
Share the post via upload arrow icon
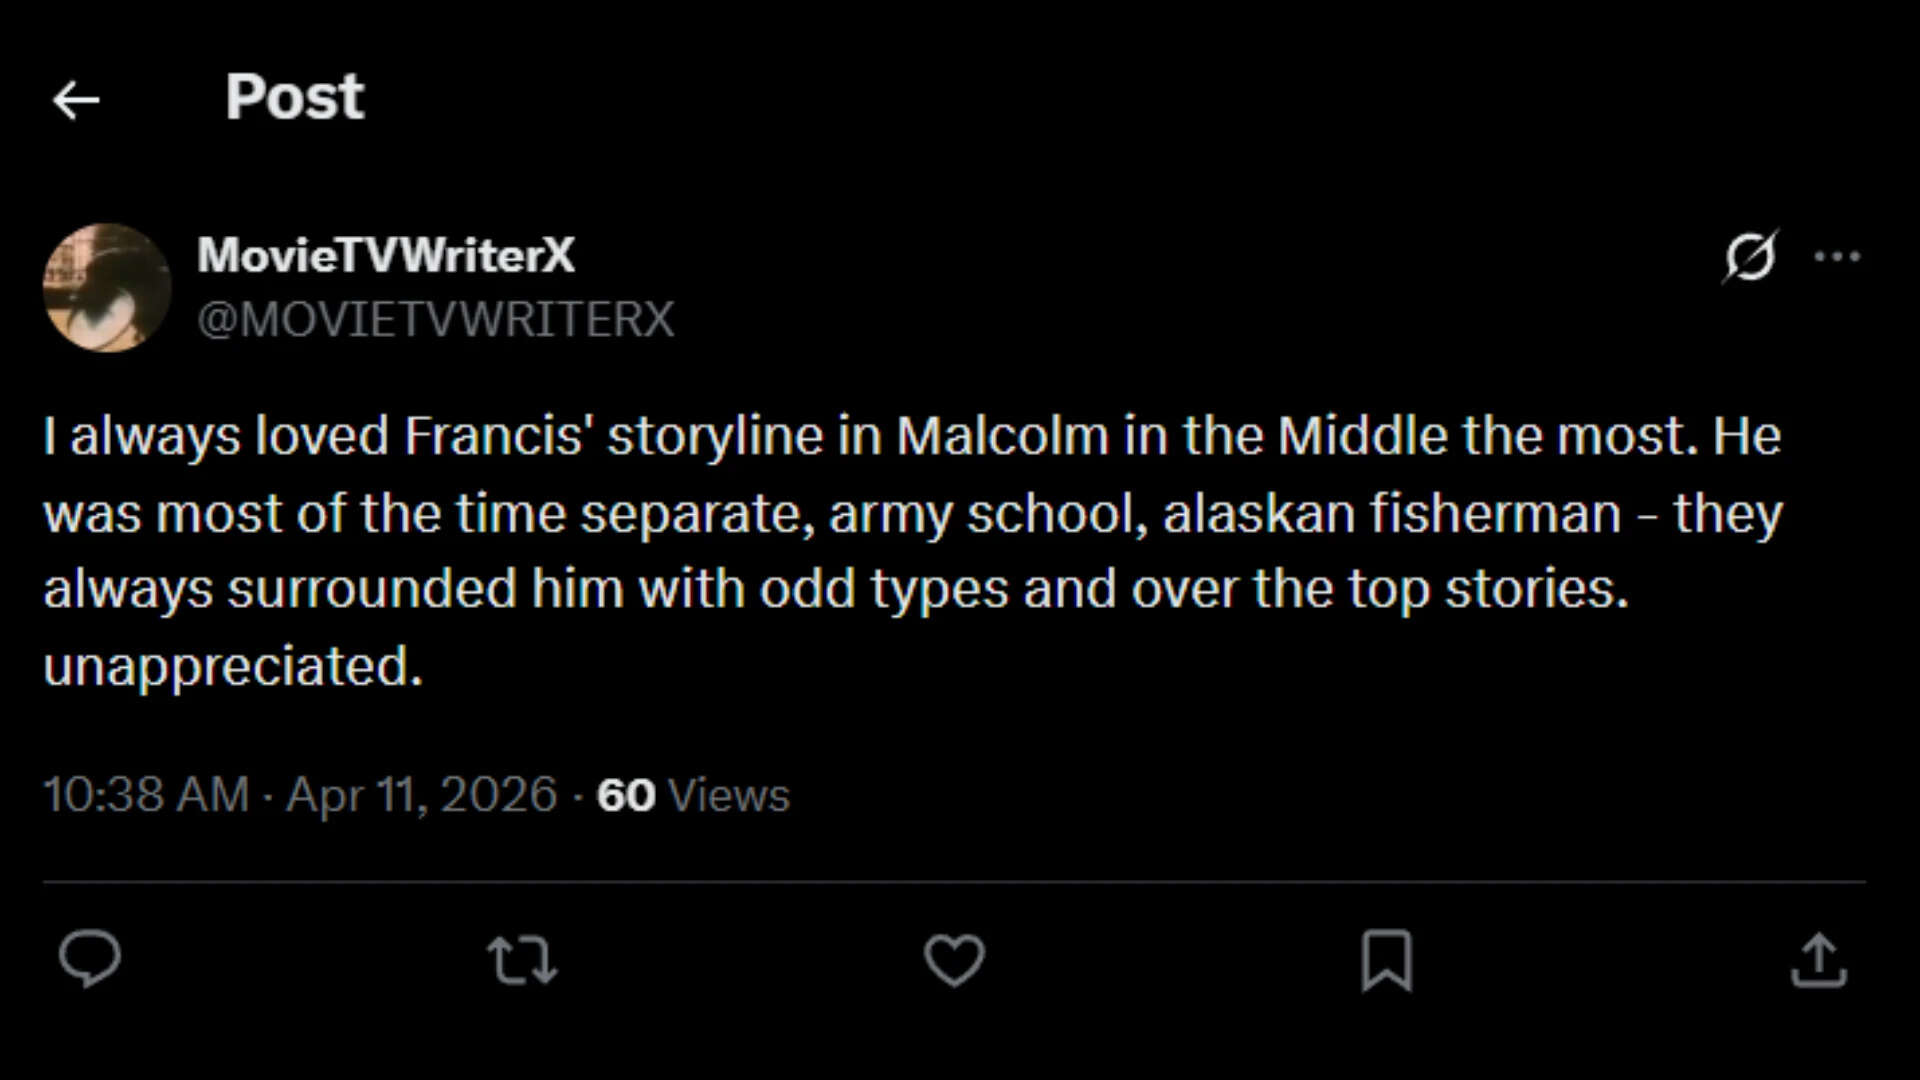tap(1818, 960)
